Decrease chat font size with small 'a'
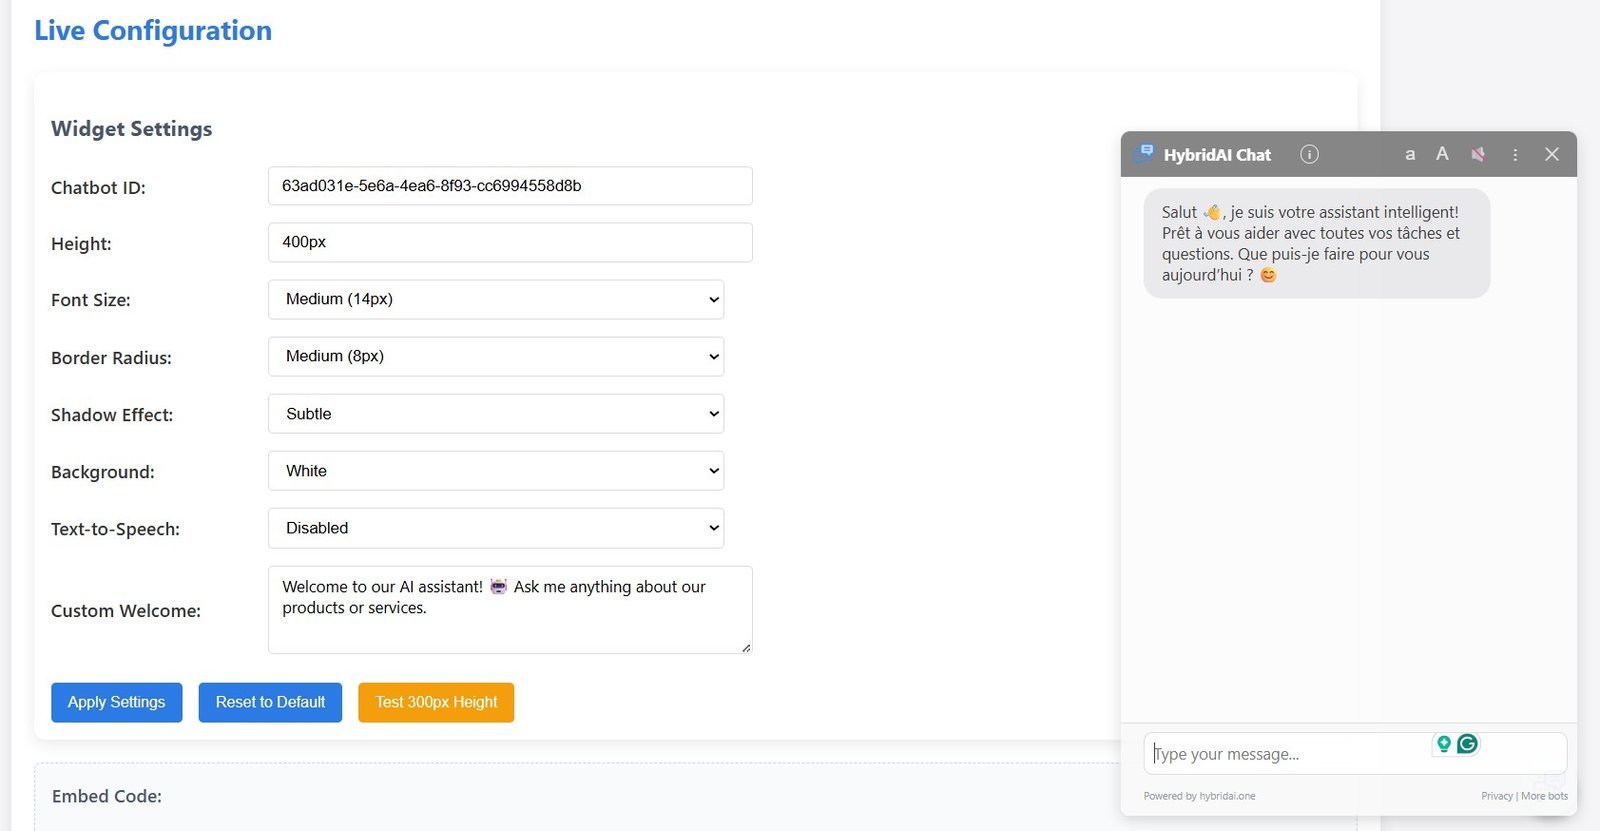The width and height of the screenshot is (1600, 831). coord(1410,154)
